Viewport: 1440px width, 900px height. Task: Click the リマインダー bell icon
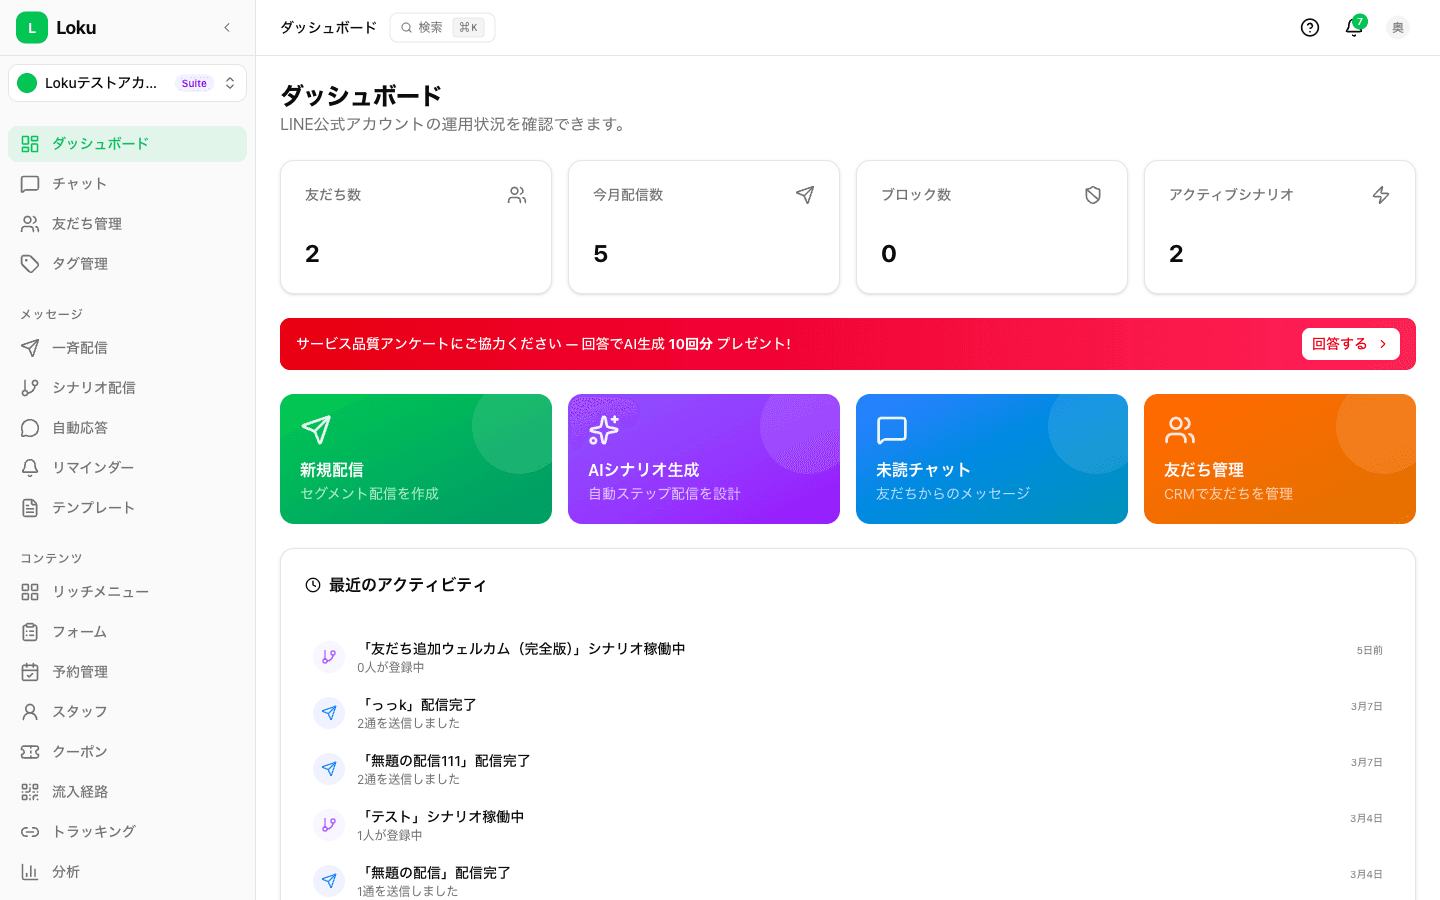point(31,467)
